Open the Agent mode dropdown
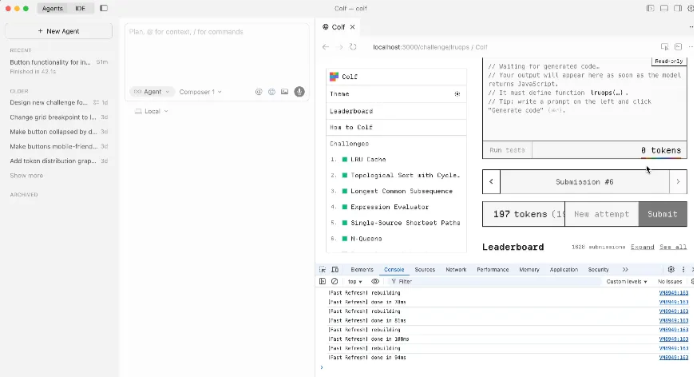This screenshot has height=377, width=694. 152,92
